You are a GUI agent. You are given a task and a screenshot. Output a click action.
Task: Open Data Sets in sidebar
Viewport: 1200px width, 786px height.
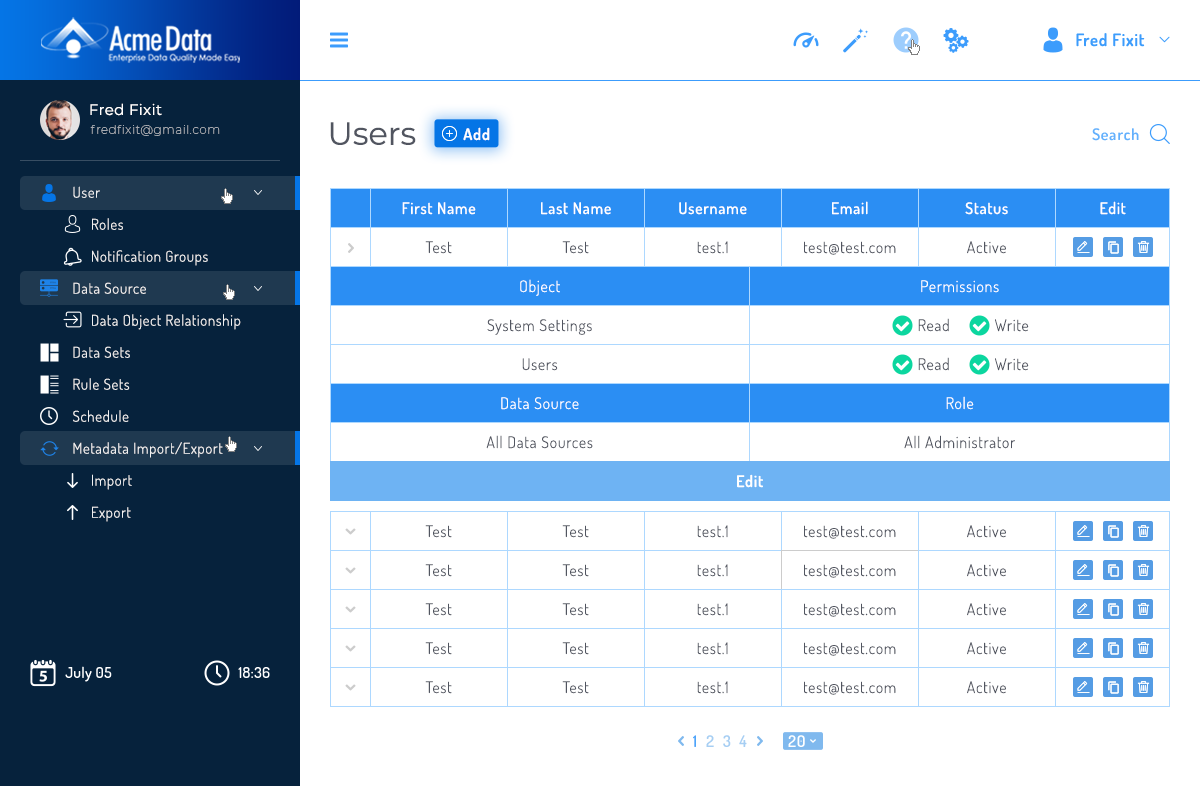(100, 353)
